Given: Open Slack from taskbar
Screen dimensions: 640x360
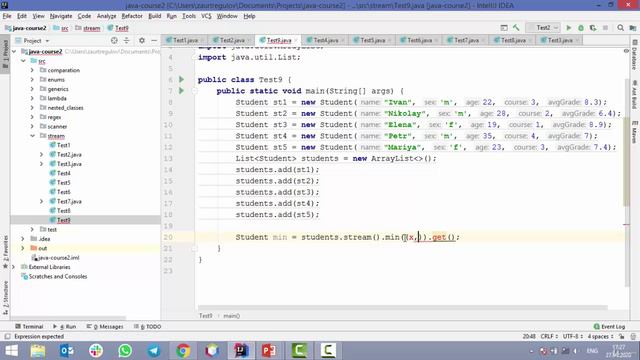Looking at the screenshot, I should [x=96, y=351].
